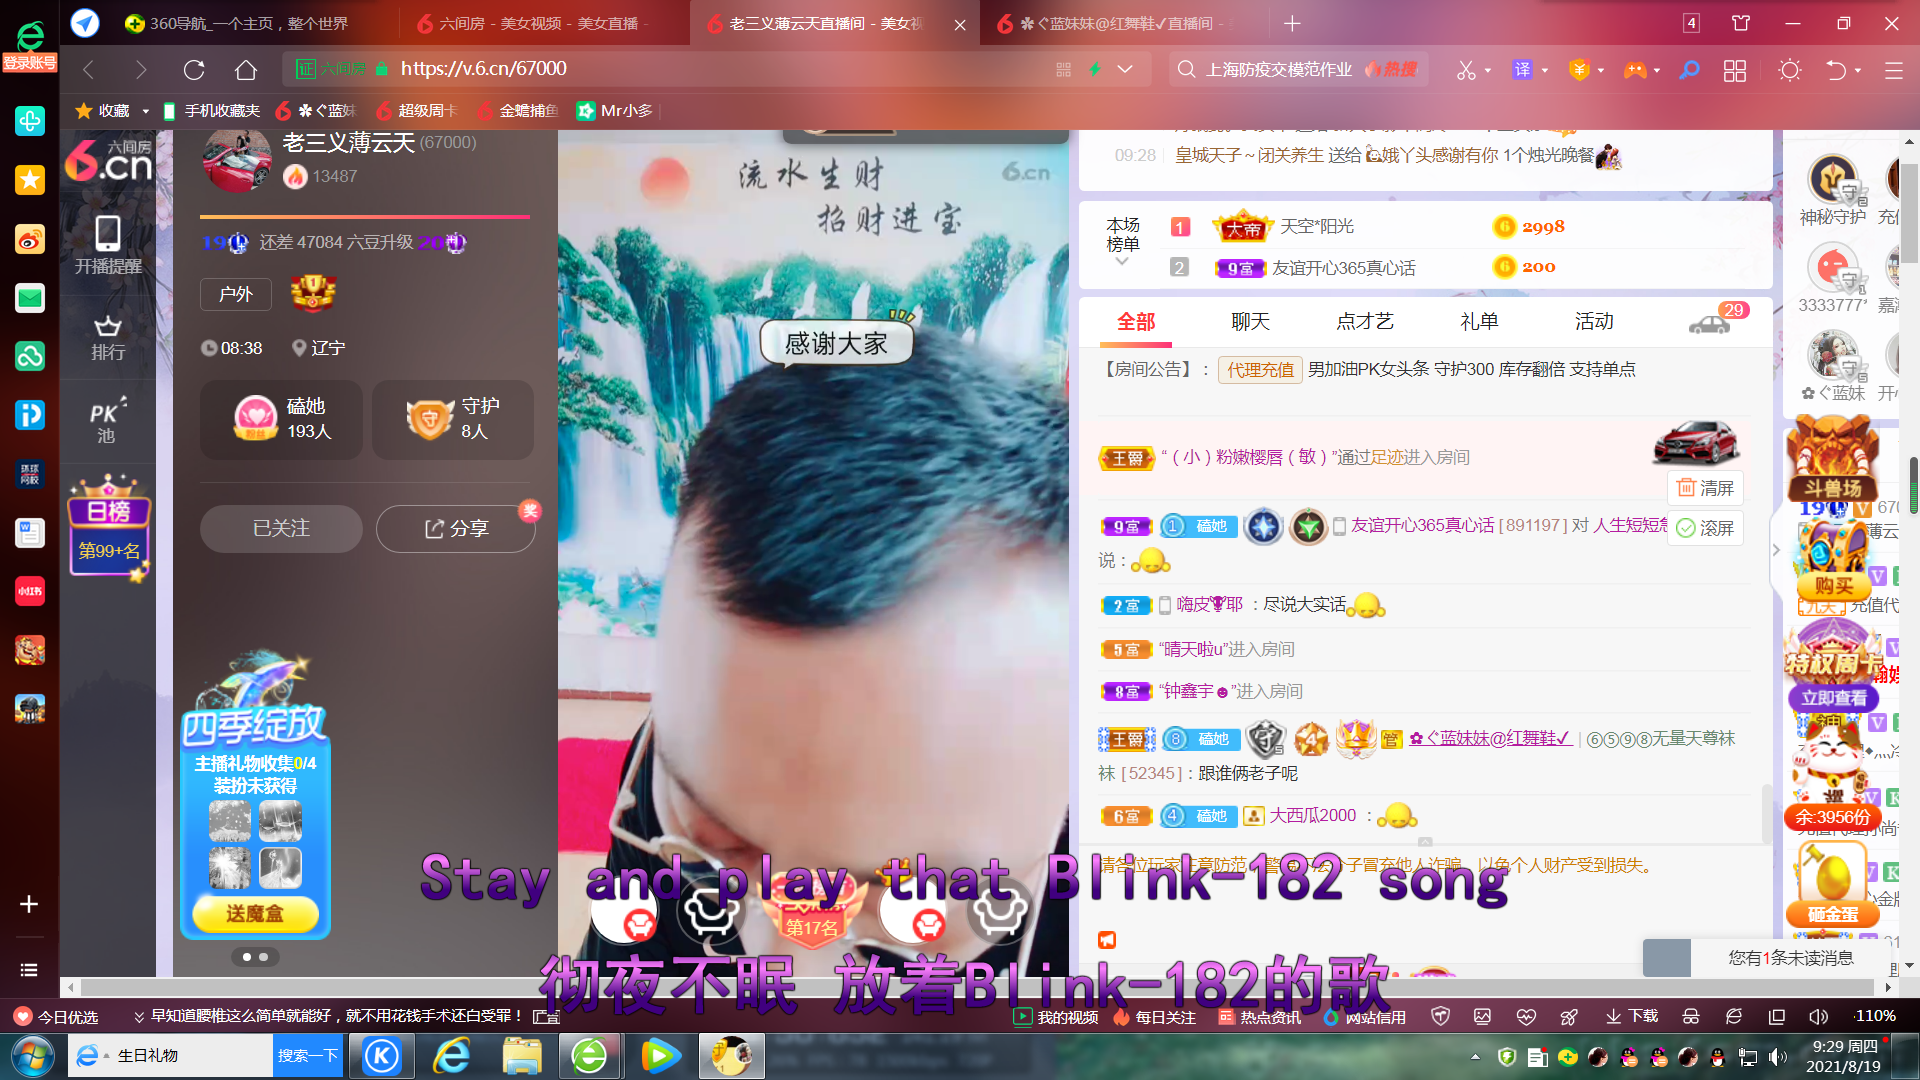The width and height of the screenshot is (1920, 1080).
Task: Open the 守护 guardians card
Action: click(453, 419)
